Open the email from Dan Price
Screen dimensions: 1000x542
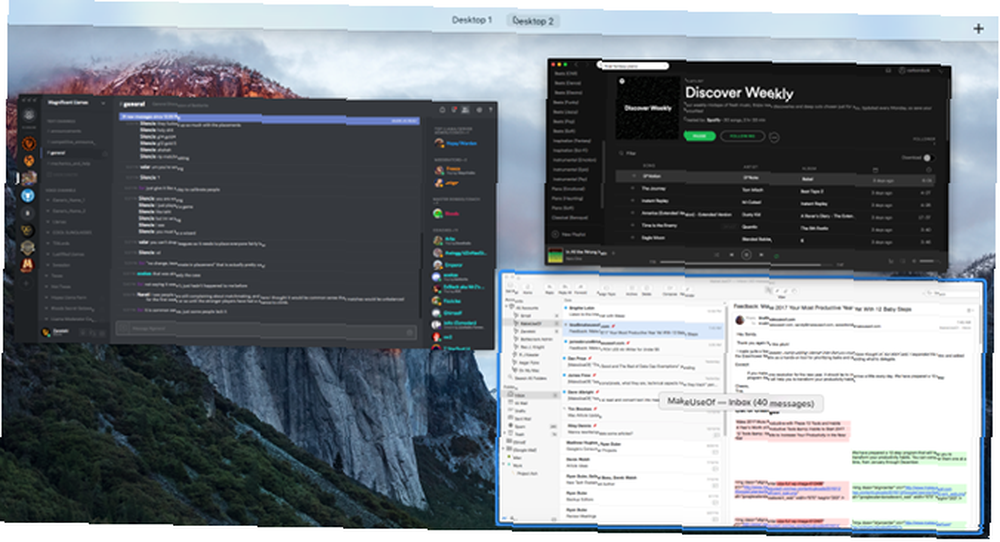(643, 362)
